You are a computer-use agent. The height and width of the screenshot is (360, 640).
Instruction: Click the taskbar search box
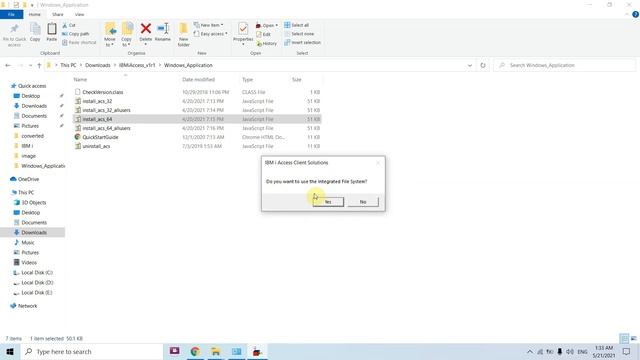(91, 351)
